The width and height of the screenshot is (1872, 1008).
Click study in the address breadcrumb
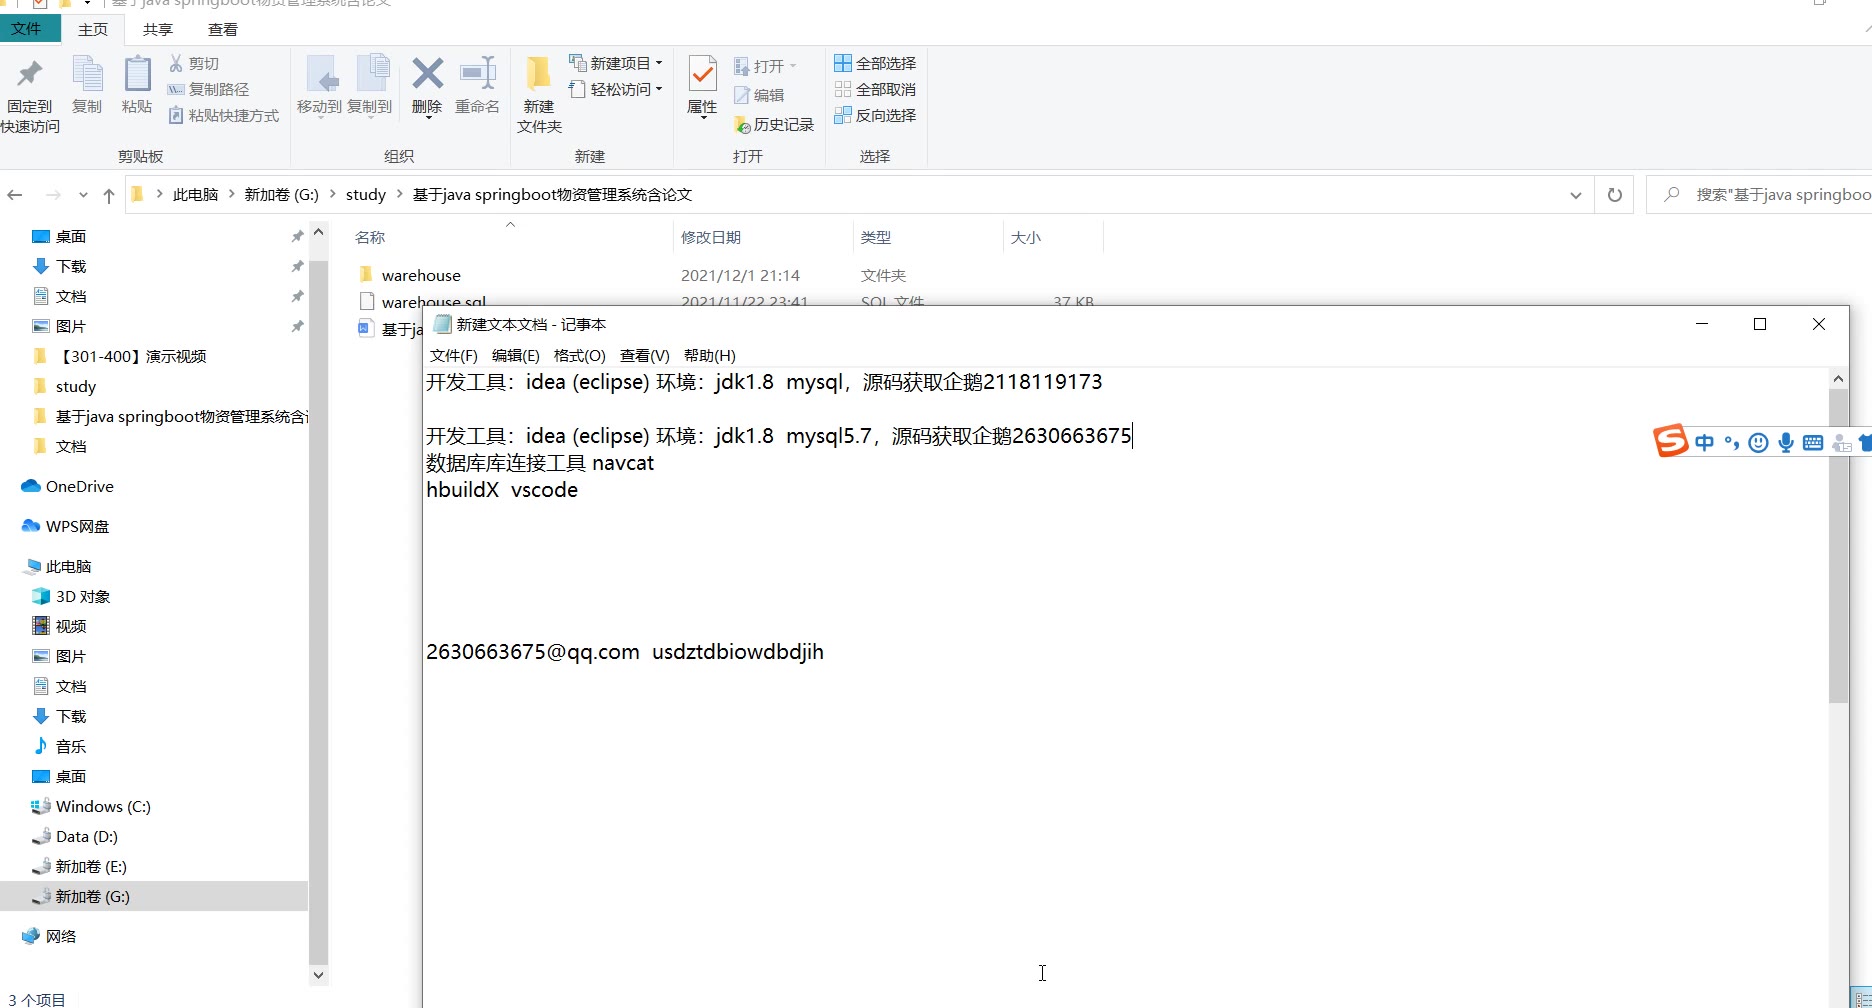(366, 194)
